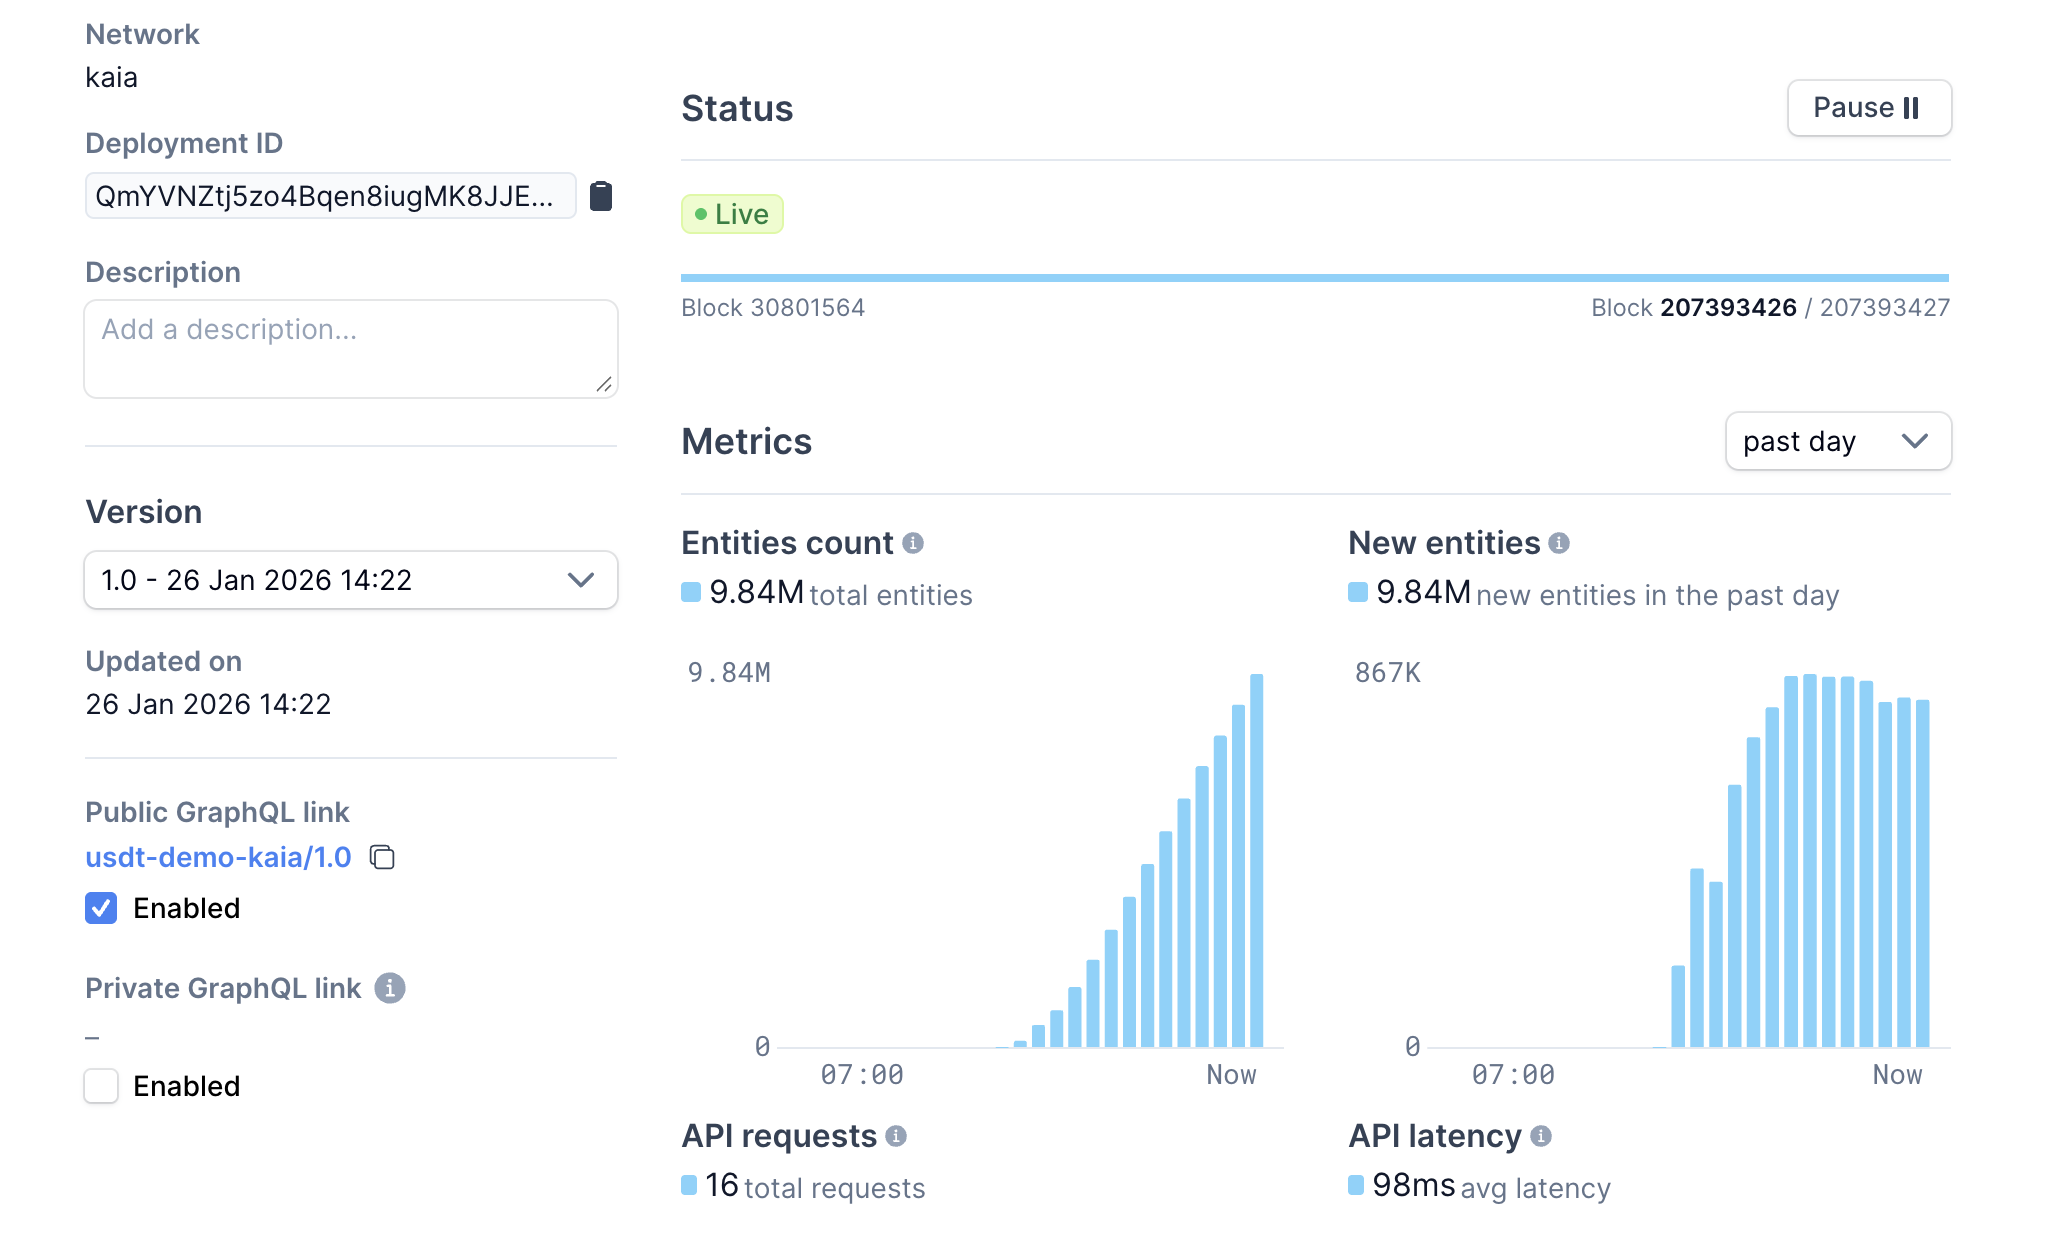
Task: Click info icon beside New entities
Action: 1558,543
